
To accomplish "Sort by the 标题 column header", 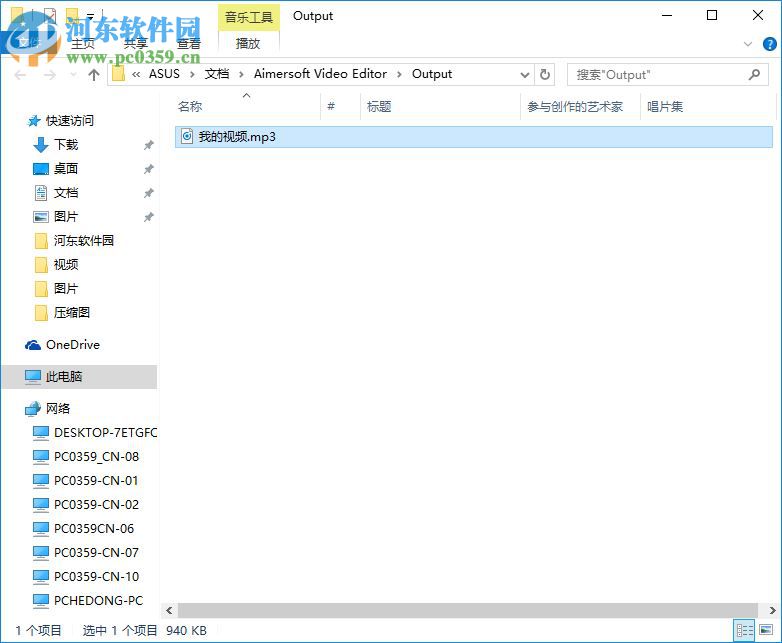I will pos(379,106).
